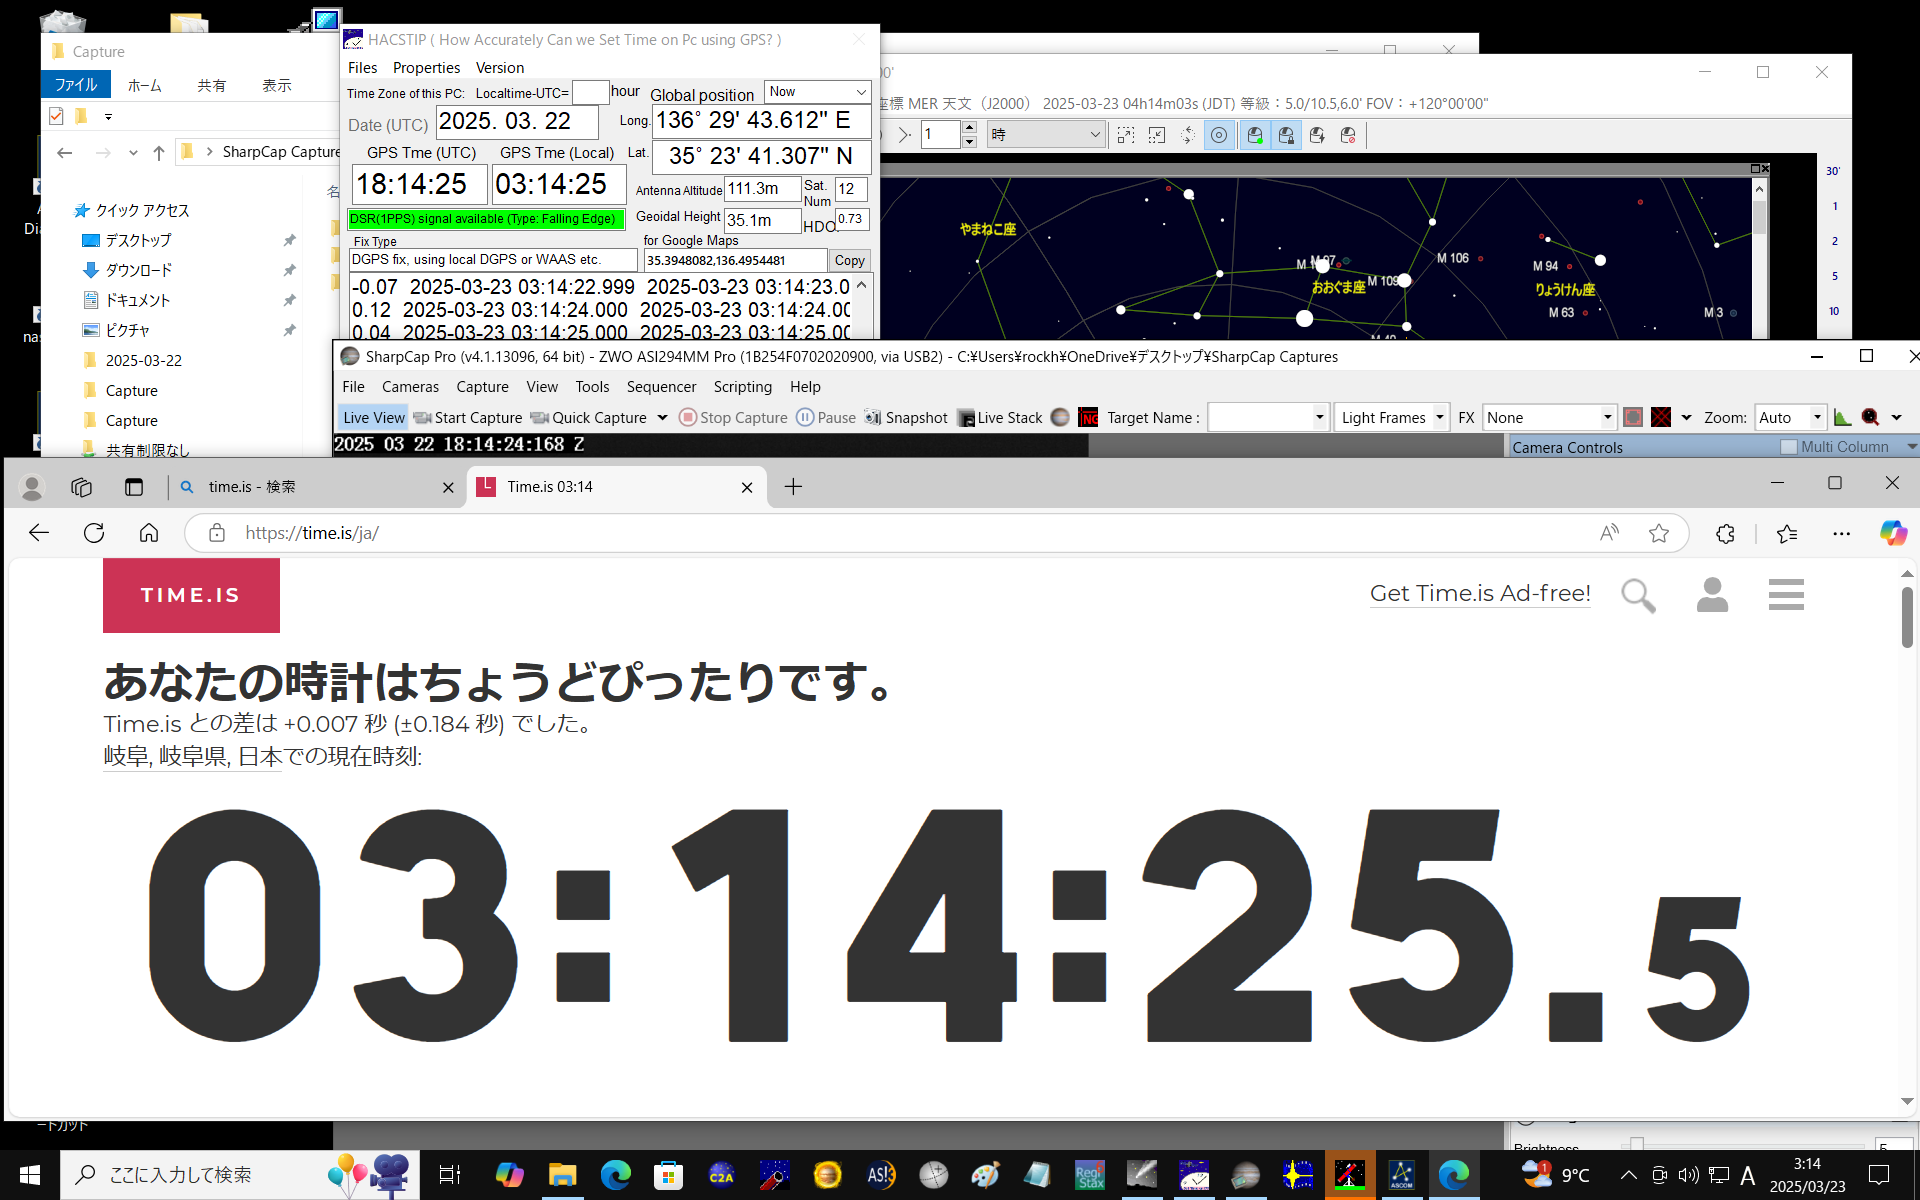The width and height of the screenshot is (1920, 1200).
Task: Open the Light Frames dropdown
Action: 1440,418
